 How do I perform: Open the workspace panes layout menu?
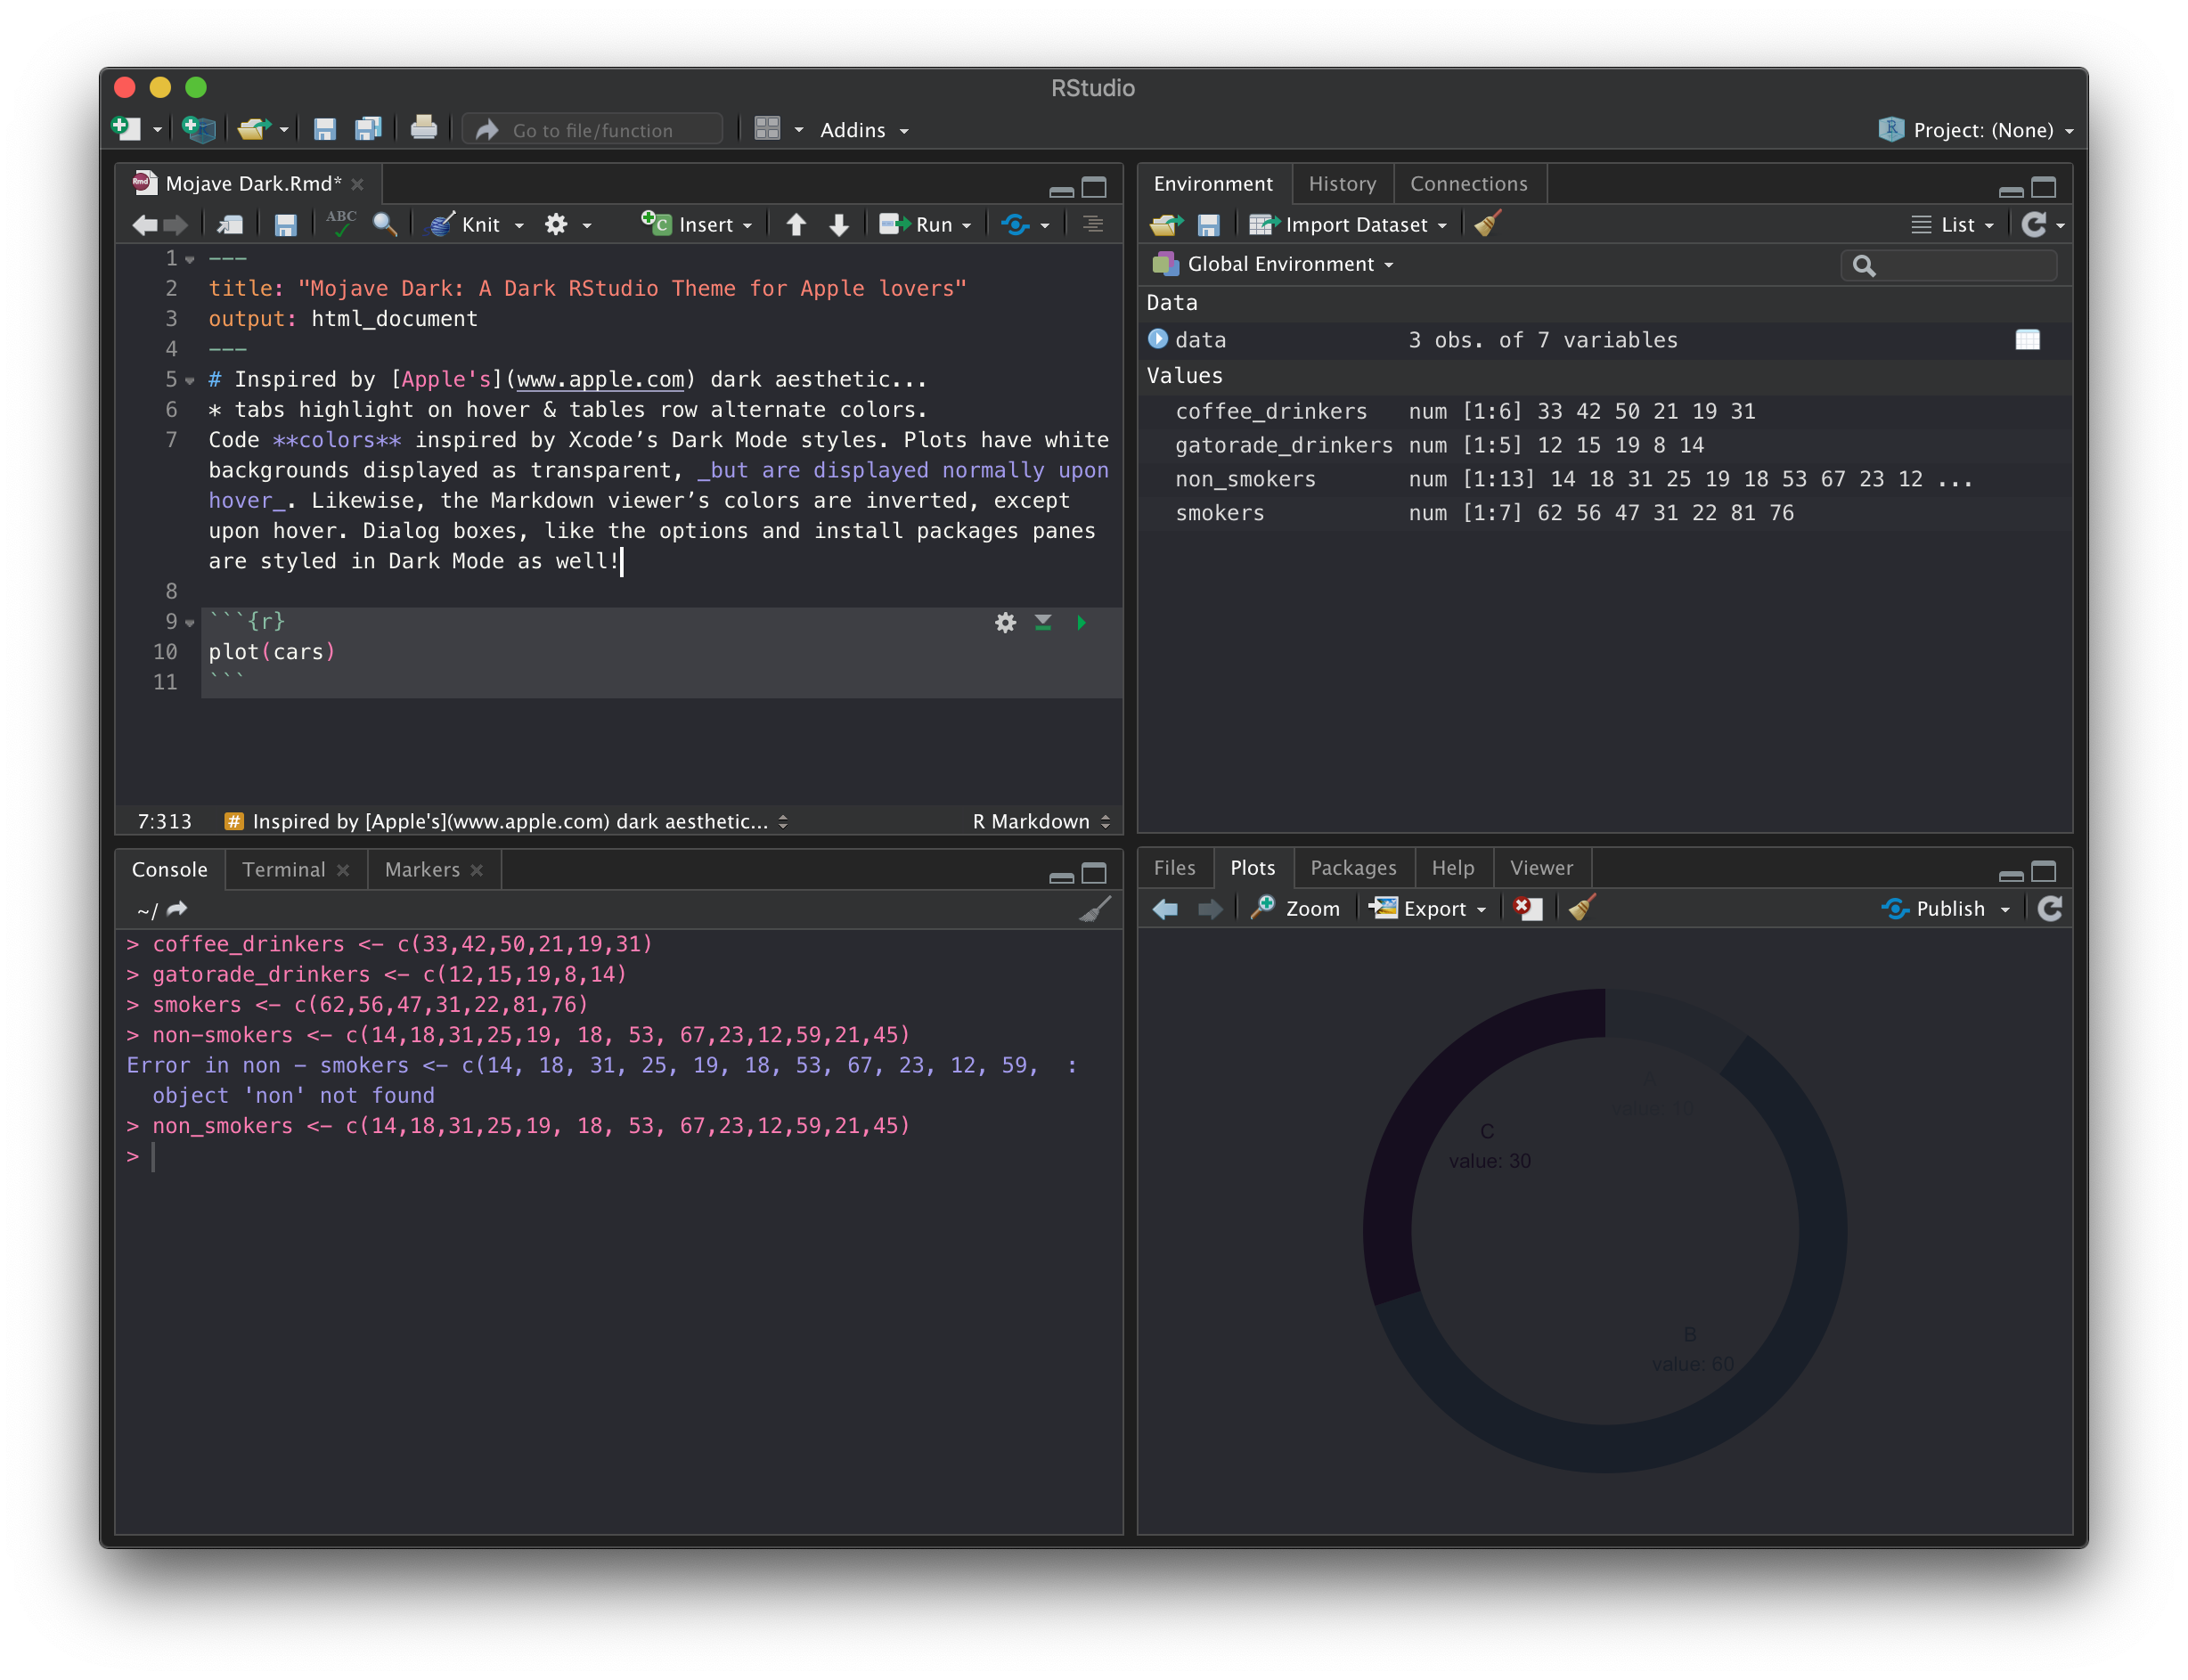pos(778,129)
